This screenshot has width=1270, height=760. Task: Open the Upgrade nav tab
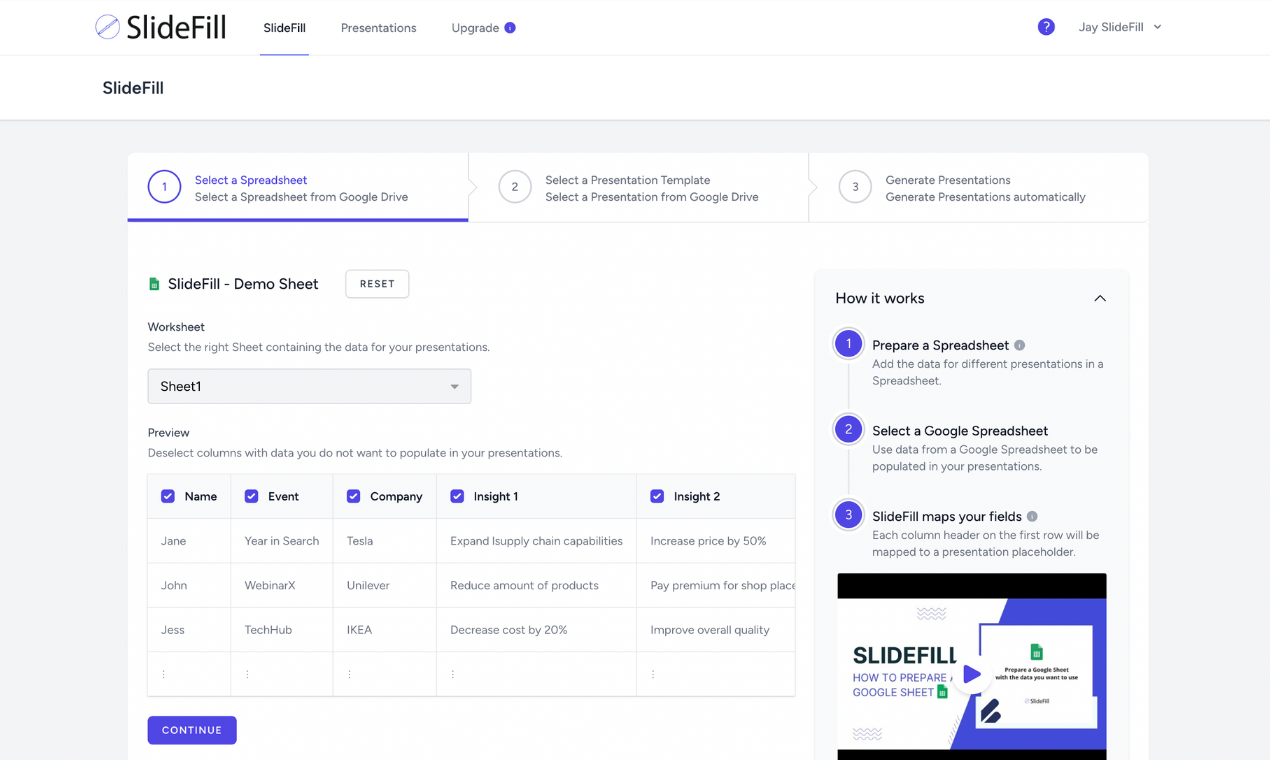tap(475, 28)
